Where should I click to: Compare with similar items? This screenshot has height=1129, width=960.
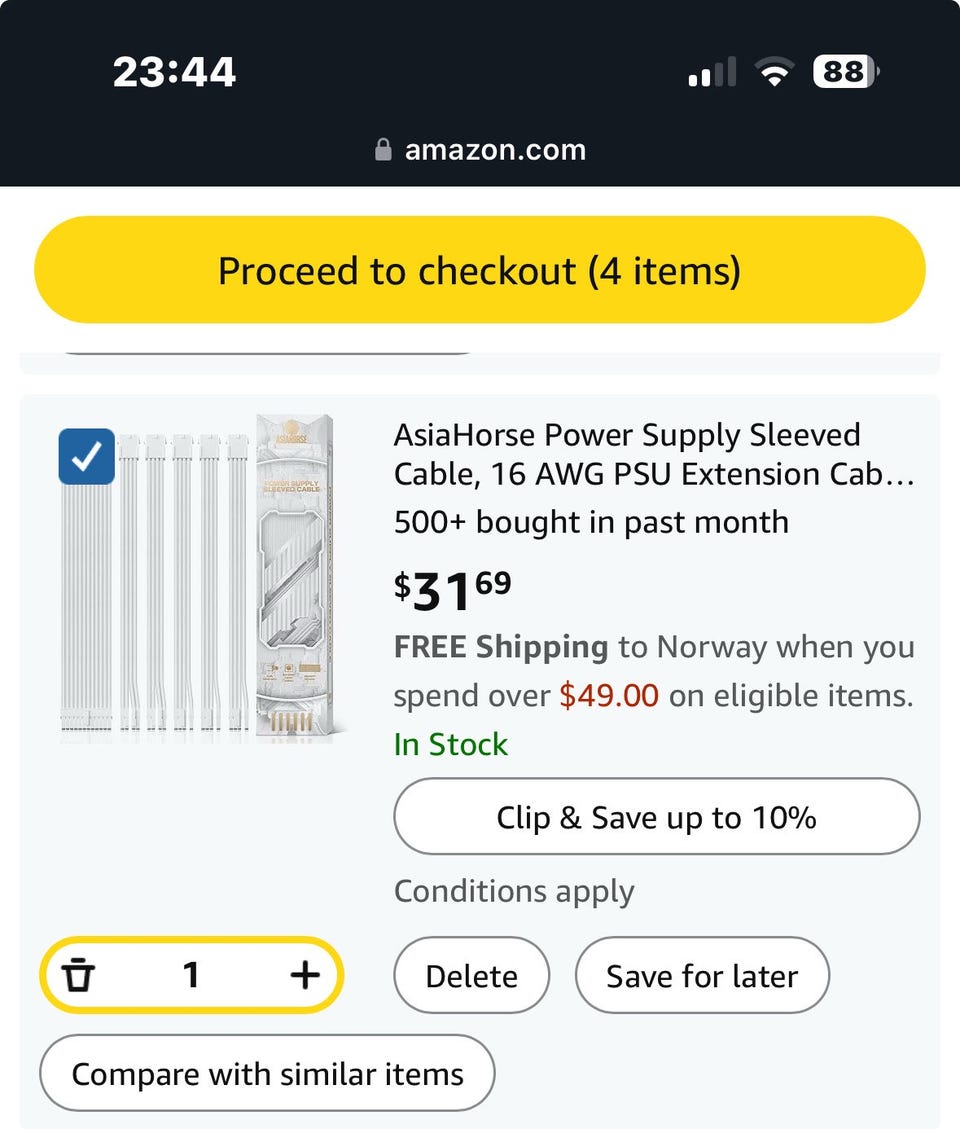[x=267, y=1073]
